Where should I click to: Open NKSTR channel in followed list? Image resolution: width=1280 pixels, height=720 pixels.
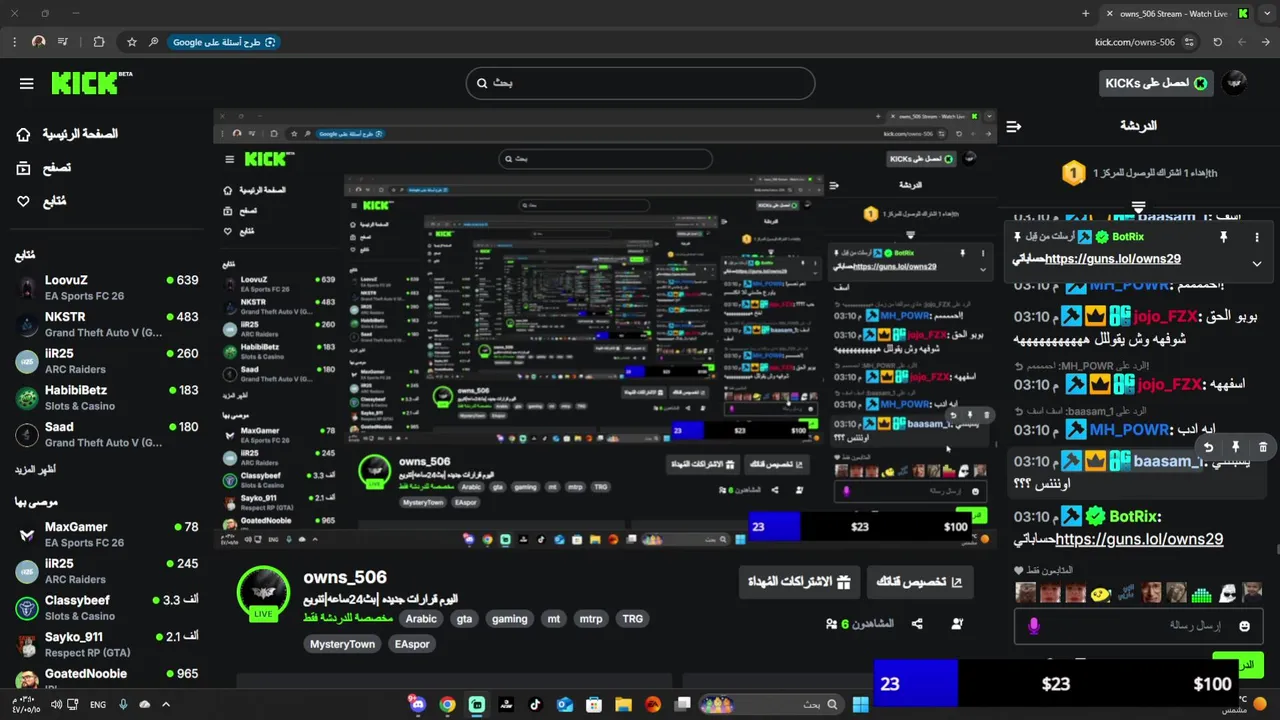point(108,324)
